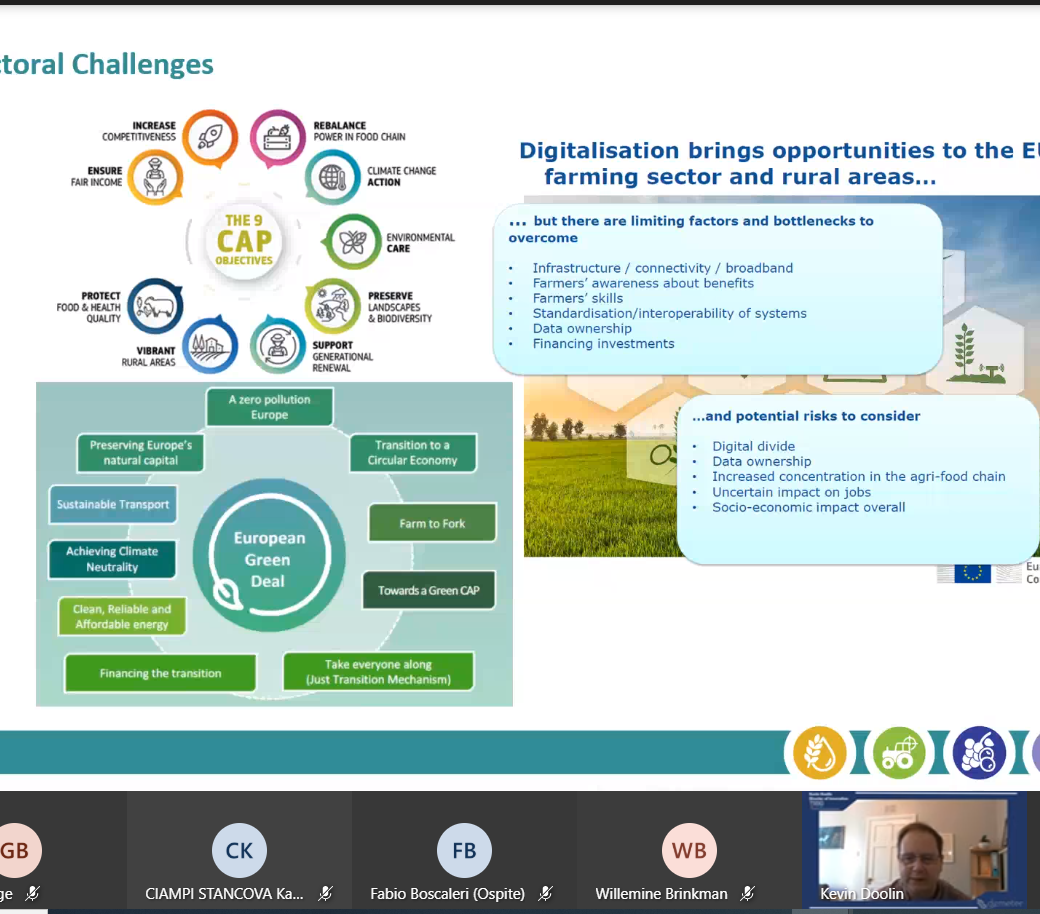
Task: Click the orange wheat and droplet icon
Action: tap(820, 752)
